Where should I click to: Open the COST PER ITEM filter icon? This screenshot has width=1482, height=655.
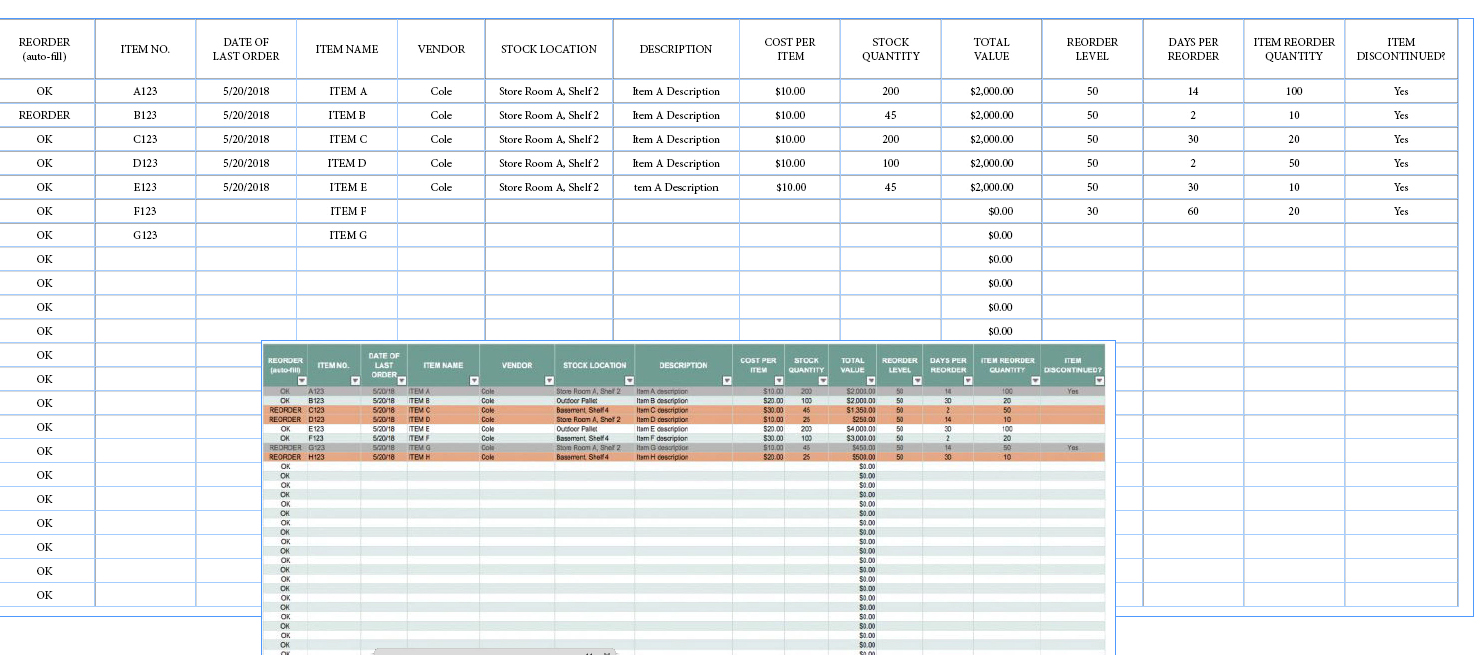pos(779,379)
